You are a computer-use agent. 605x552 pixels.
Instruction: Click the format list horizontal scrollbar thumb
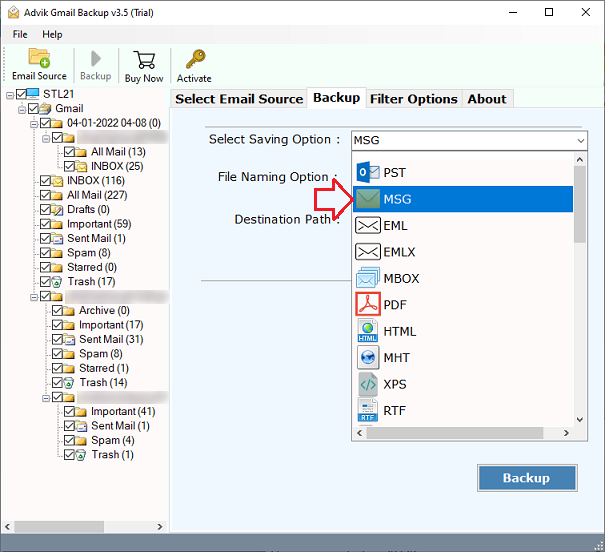(x=455, y=433)
